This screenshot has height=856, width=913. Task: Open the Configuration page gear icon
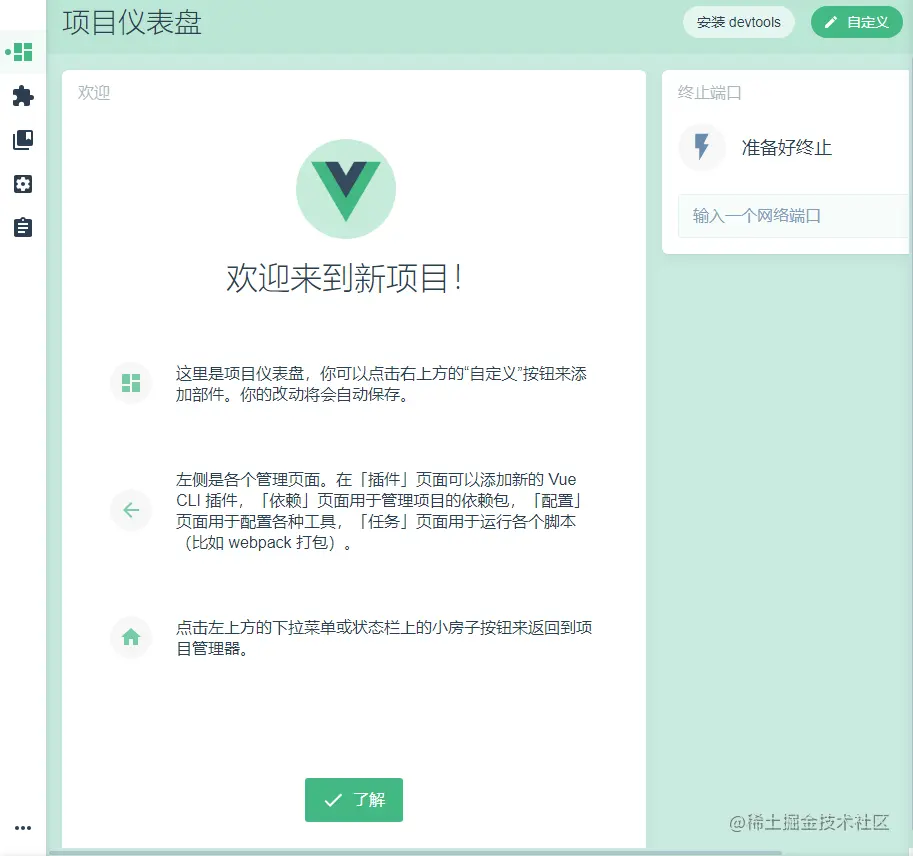pyautogui.click(x=23, y=184)
